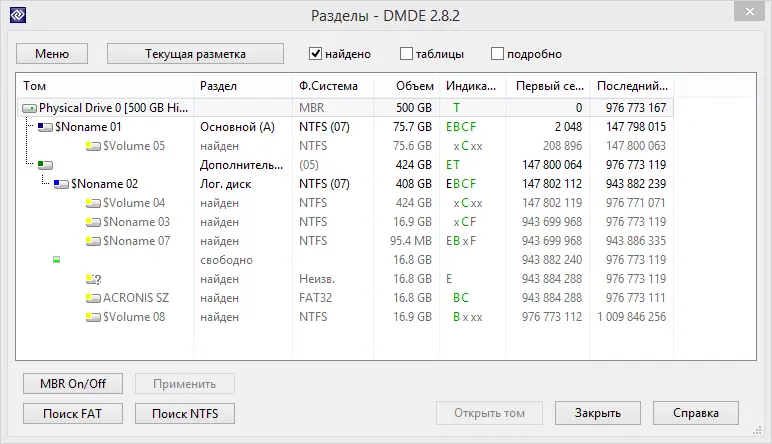772x444 pixels.
Task: Click the $Noname 01 partition icon
Action: (x=45, y=127)
